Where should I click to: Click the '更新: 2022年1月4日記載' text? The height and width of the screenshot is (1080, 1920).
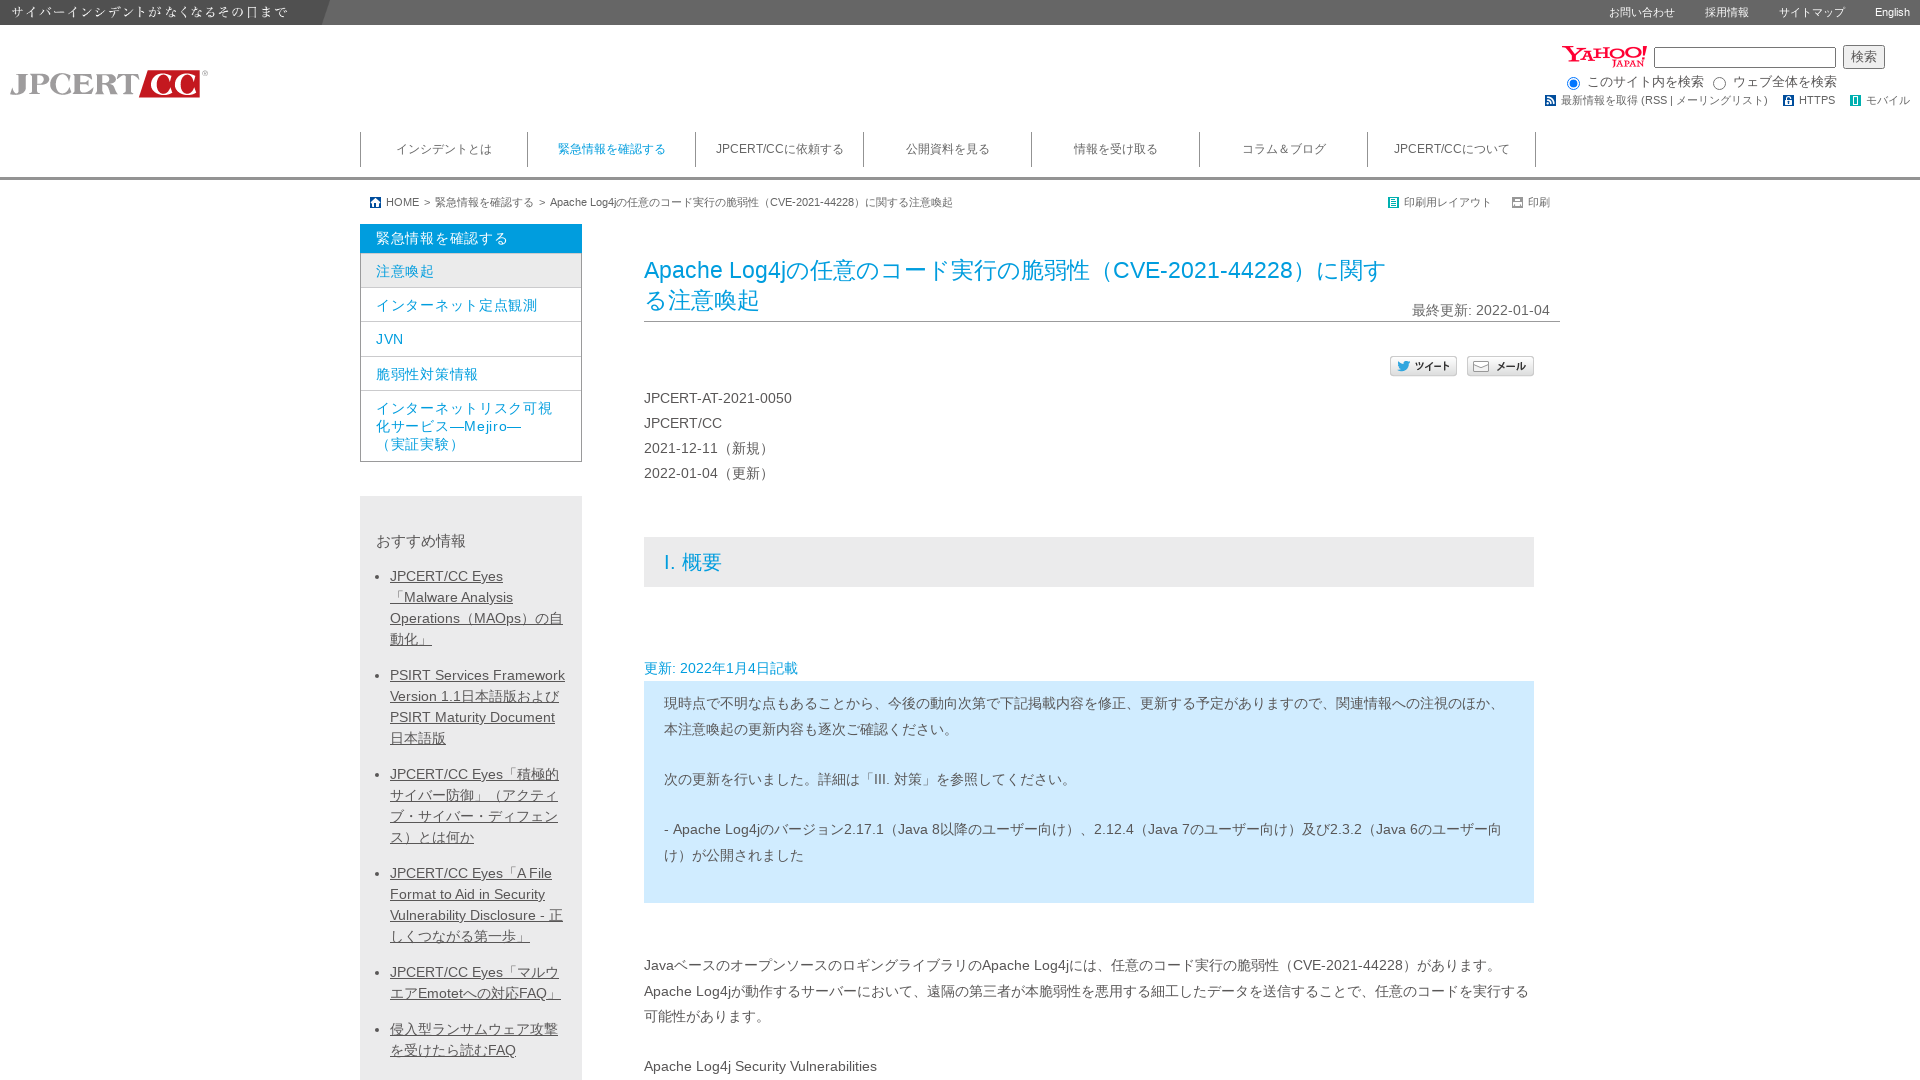tap(721, 669)
